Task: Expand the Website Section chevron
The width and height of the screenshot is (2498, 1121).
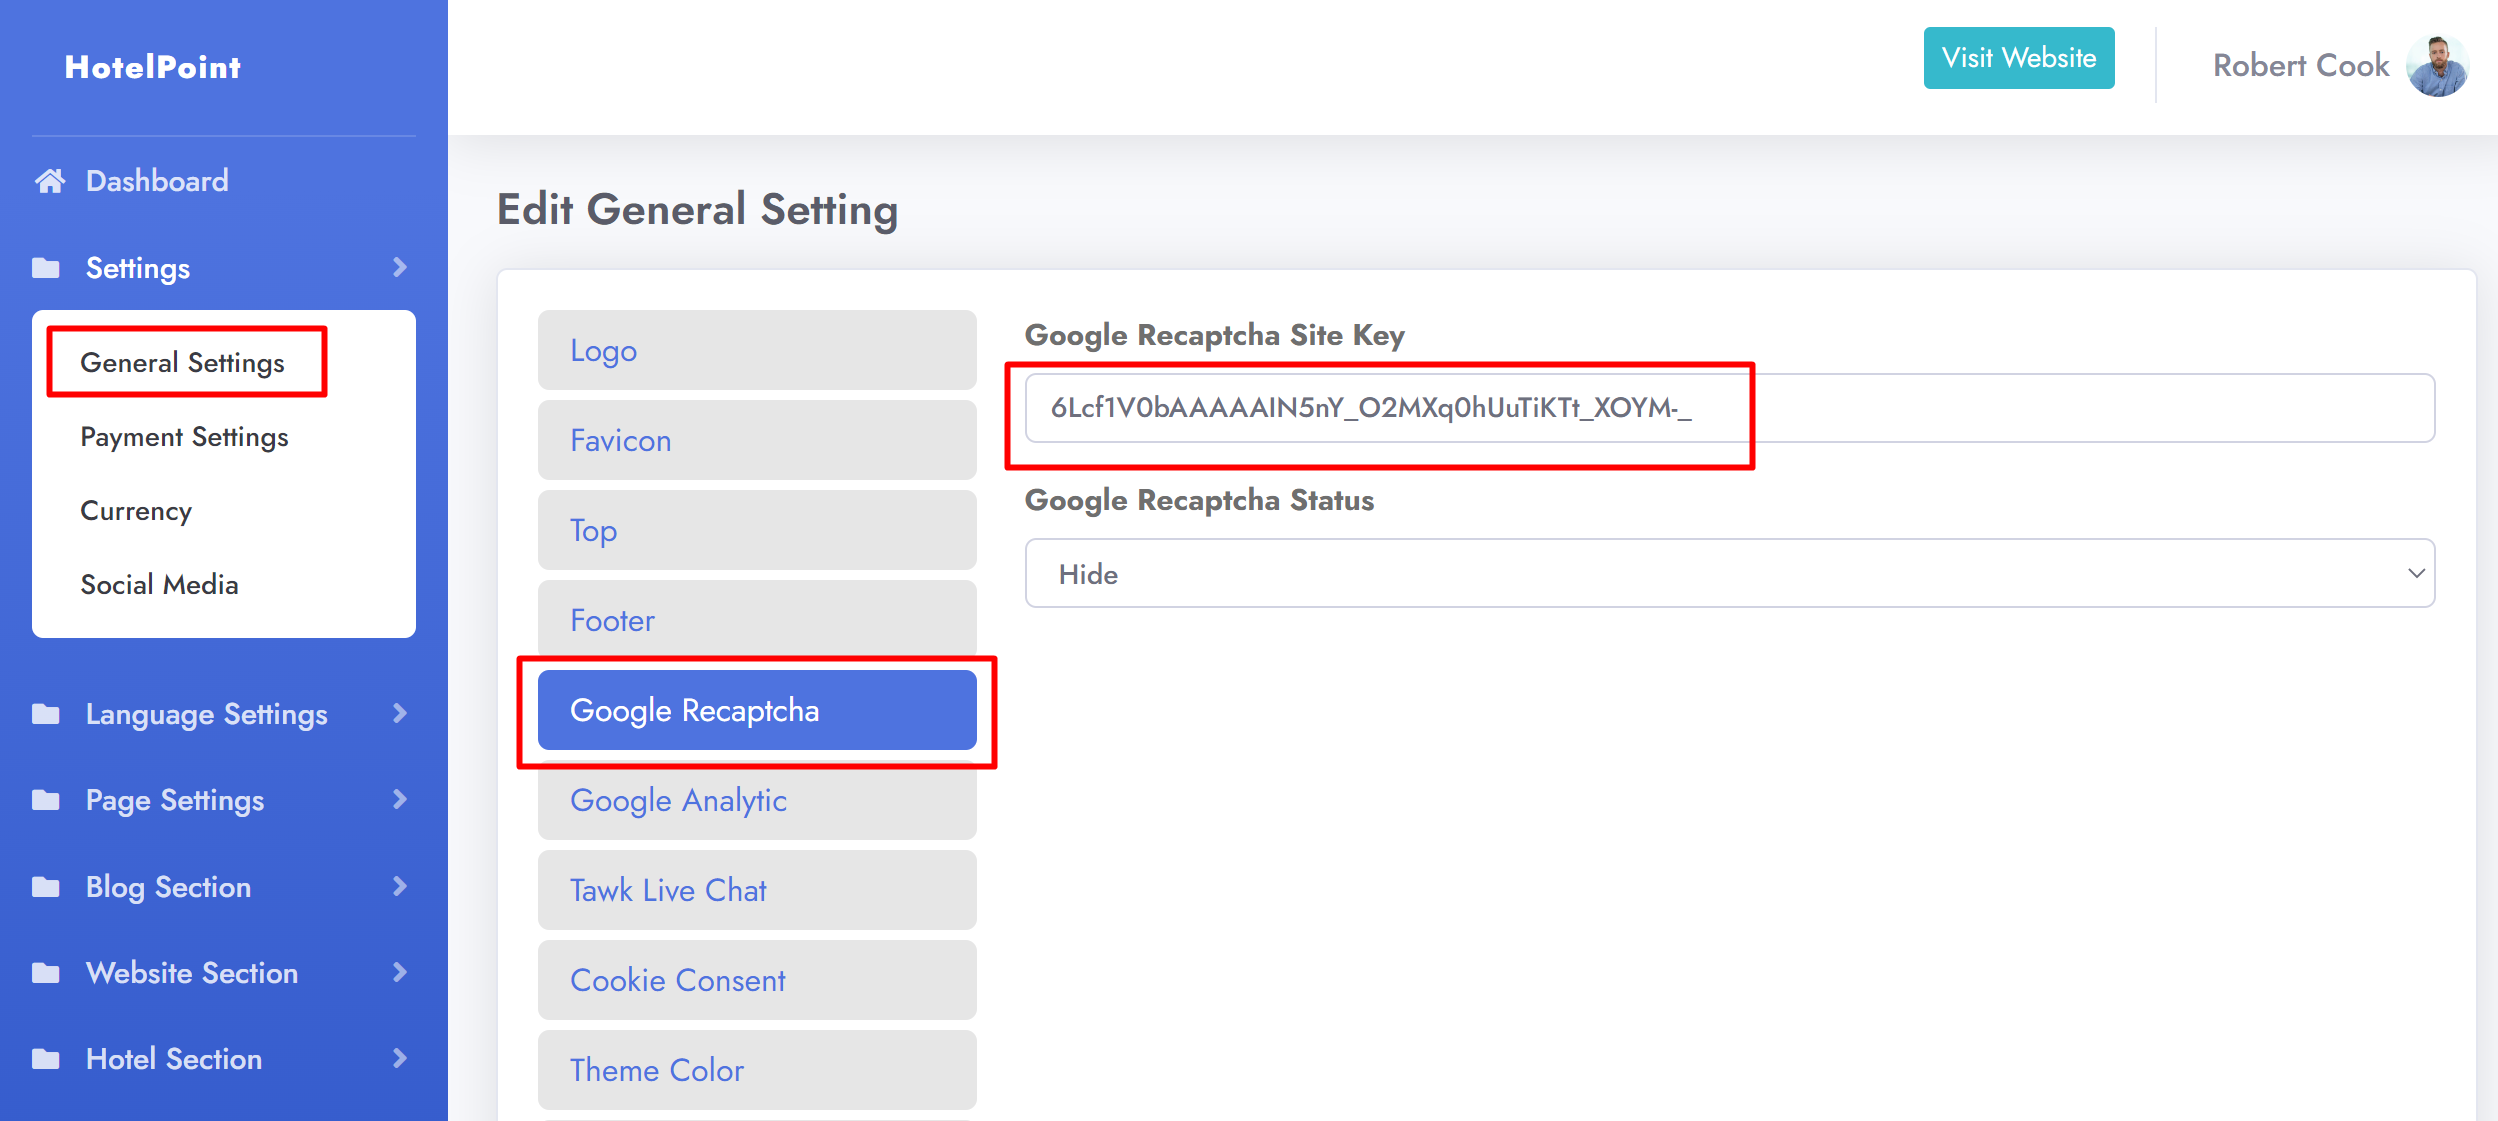Action: (400, 972)
